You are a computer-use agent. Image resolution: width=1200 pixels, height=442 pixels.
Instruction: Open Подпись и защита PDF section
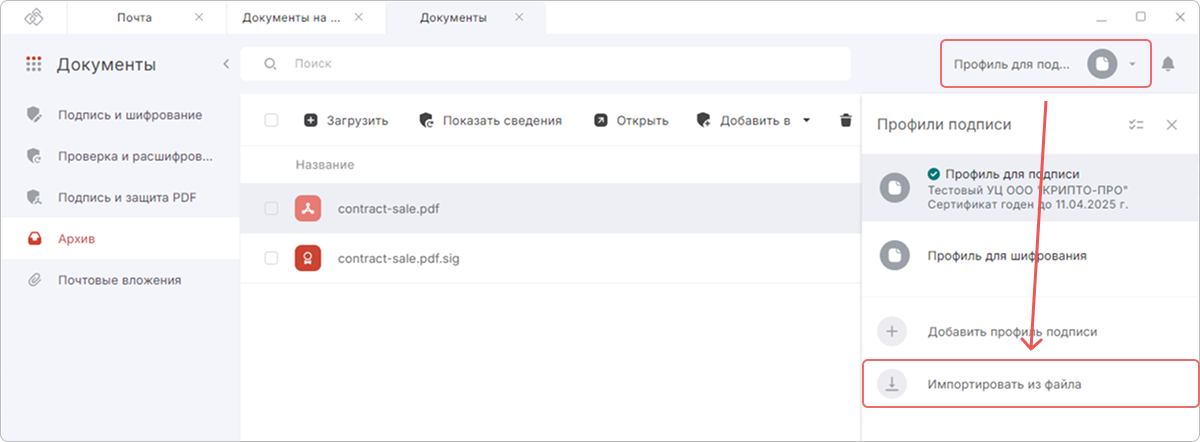point(120,197)
